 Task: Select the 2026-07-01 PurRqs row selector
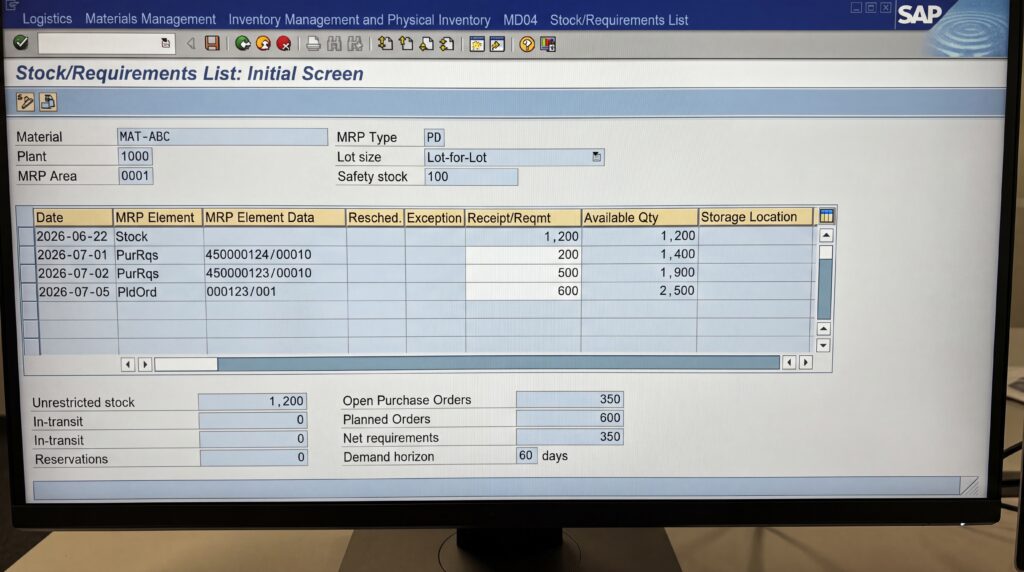pos(27,254)
